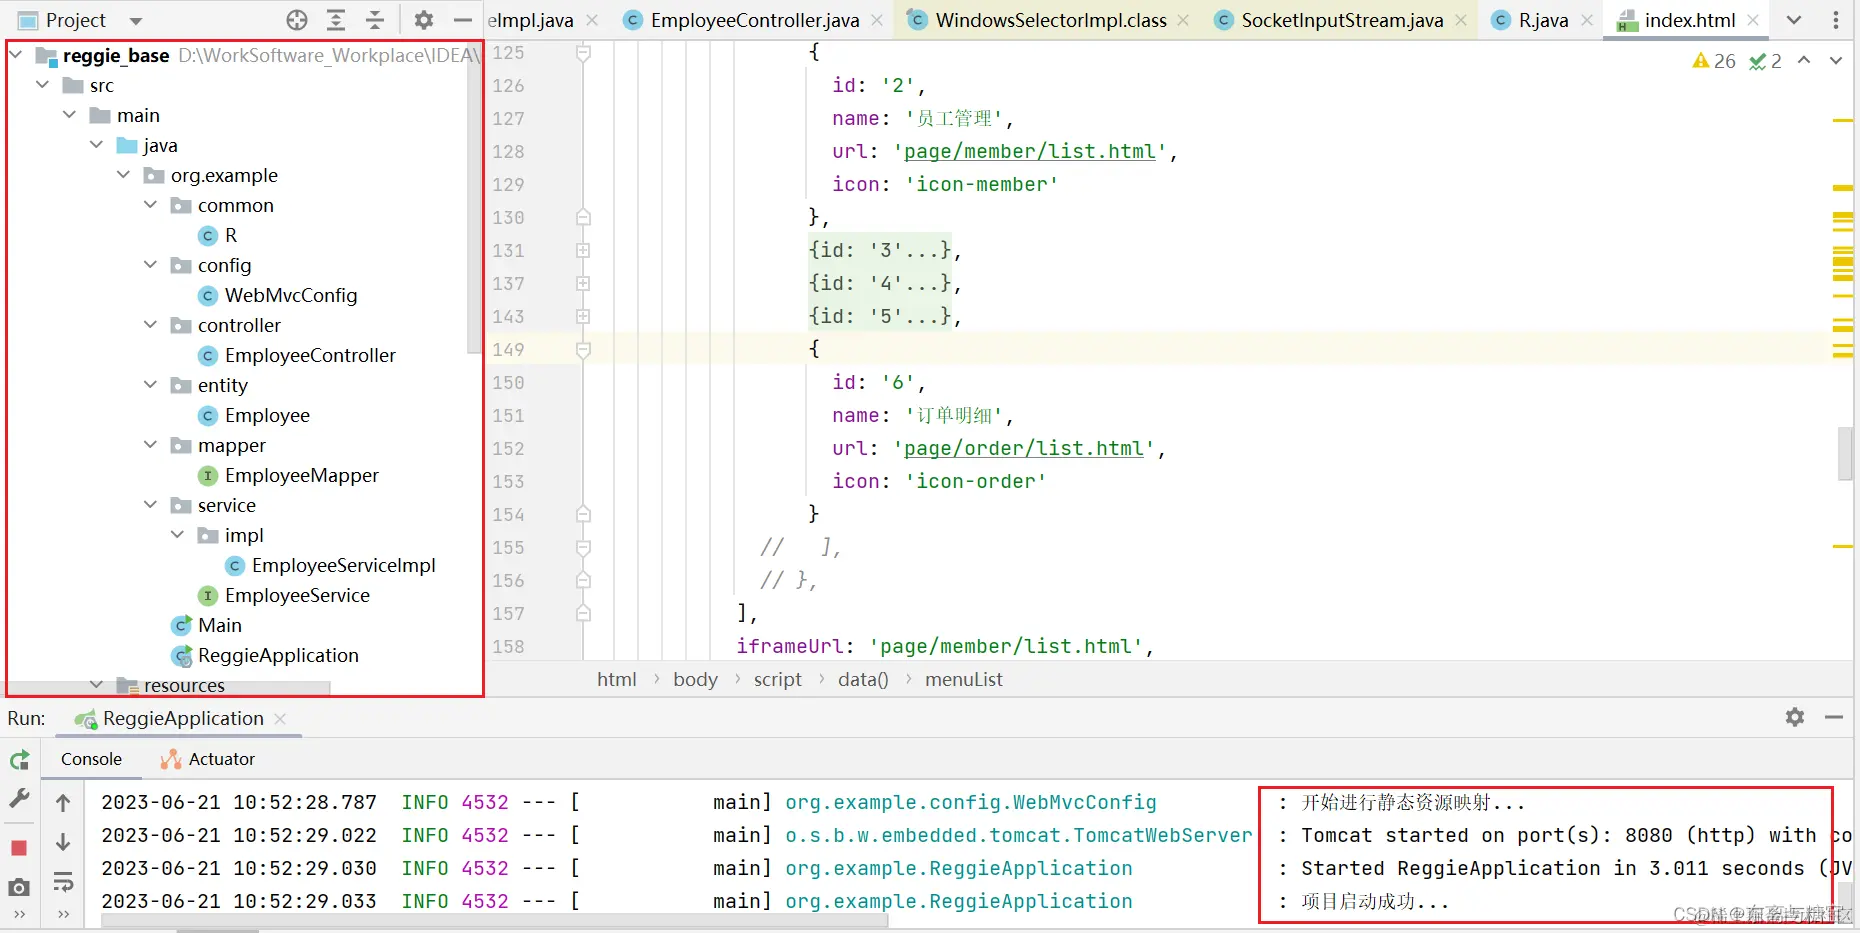The height and width of the screenshot is (933, 1860).
Task: Select EmployeeServiceImpl in project tree
Action: pos(344,565)
